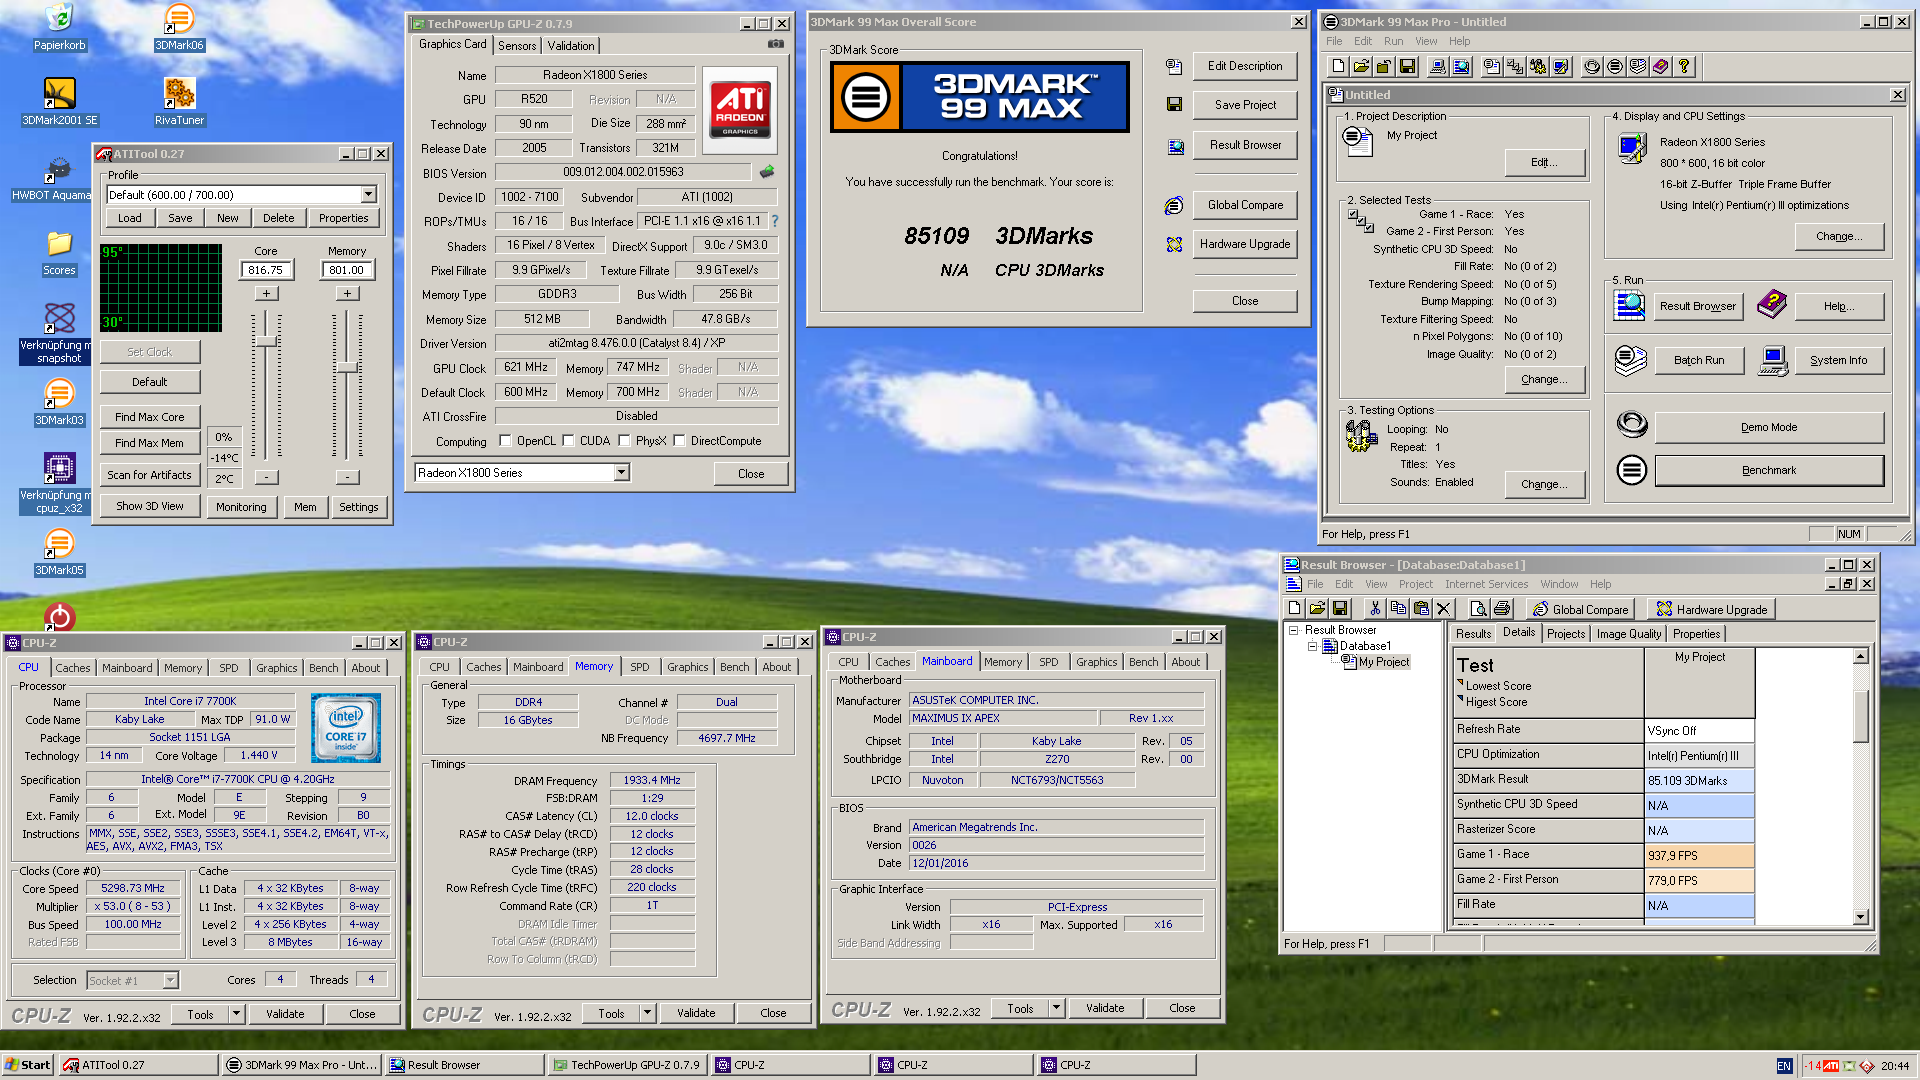
Task: Click New project icon in 3DMark 99 toolbar
Action: (x=1338, y=66)
